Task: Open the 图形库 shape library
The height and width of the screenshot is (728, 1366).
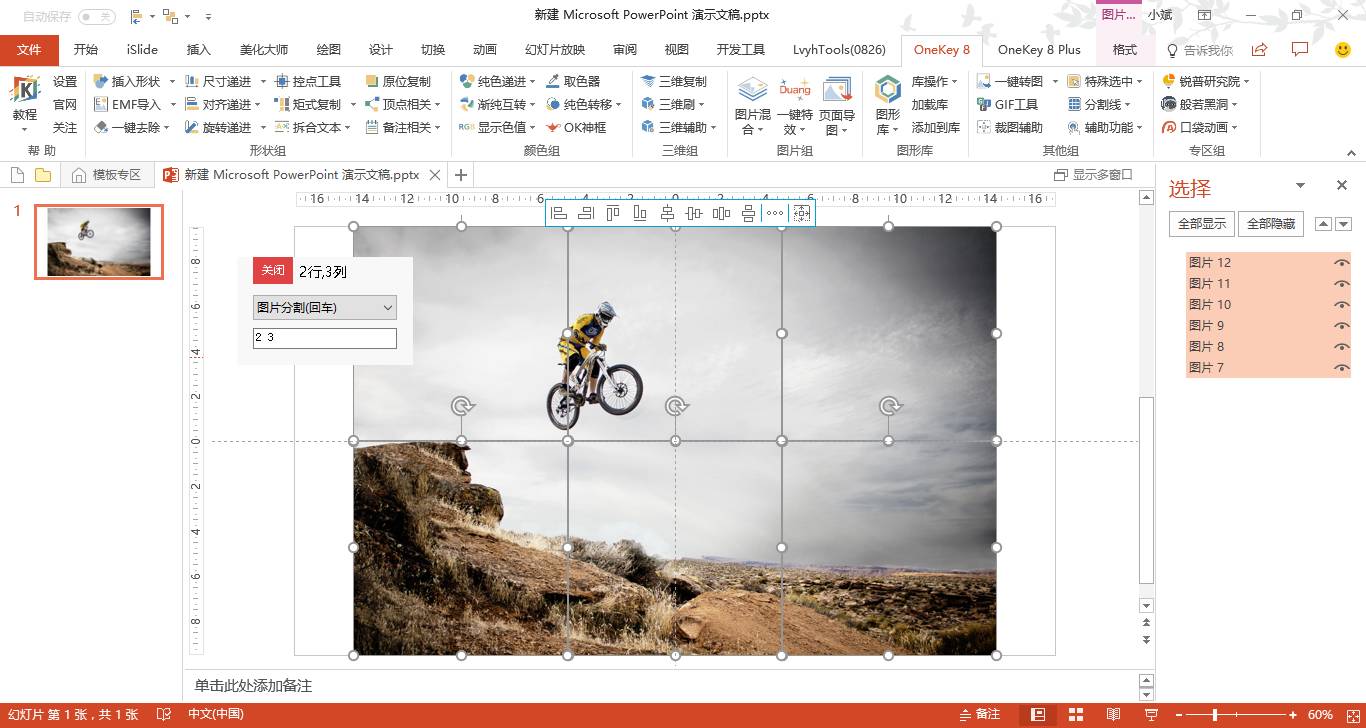Action: pyautogui.click(x=887, y=105)
